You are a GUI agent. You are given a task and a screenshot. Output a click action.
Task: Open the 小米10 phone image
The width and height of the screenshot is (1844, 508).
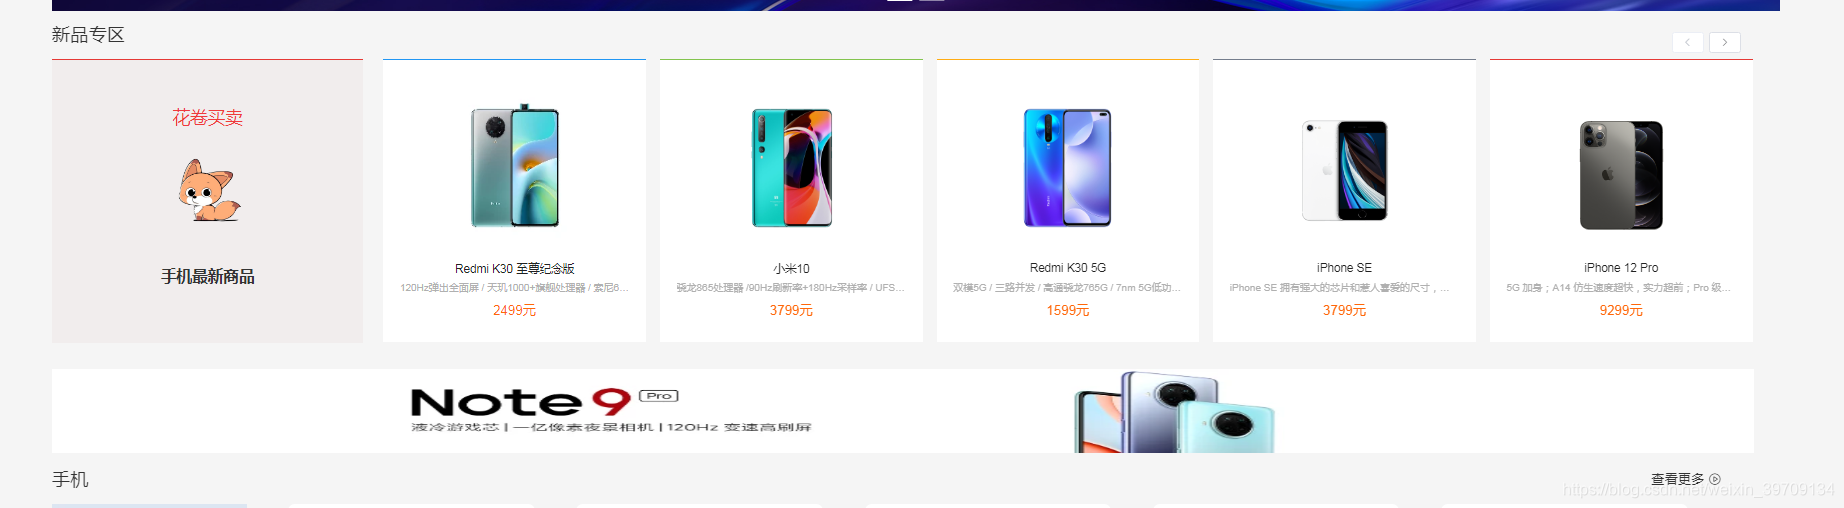(792, 168)
